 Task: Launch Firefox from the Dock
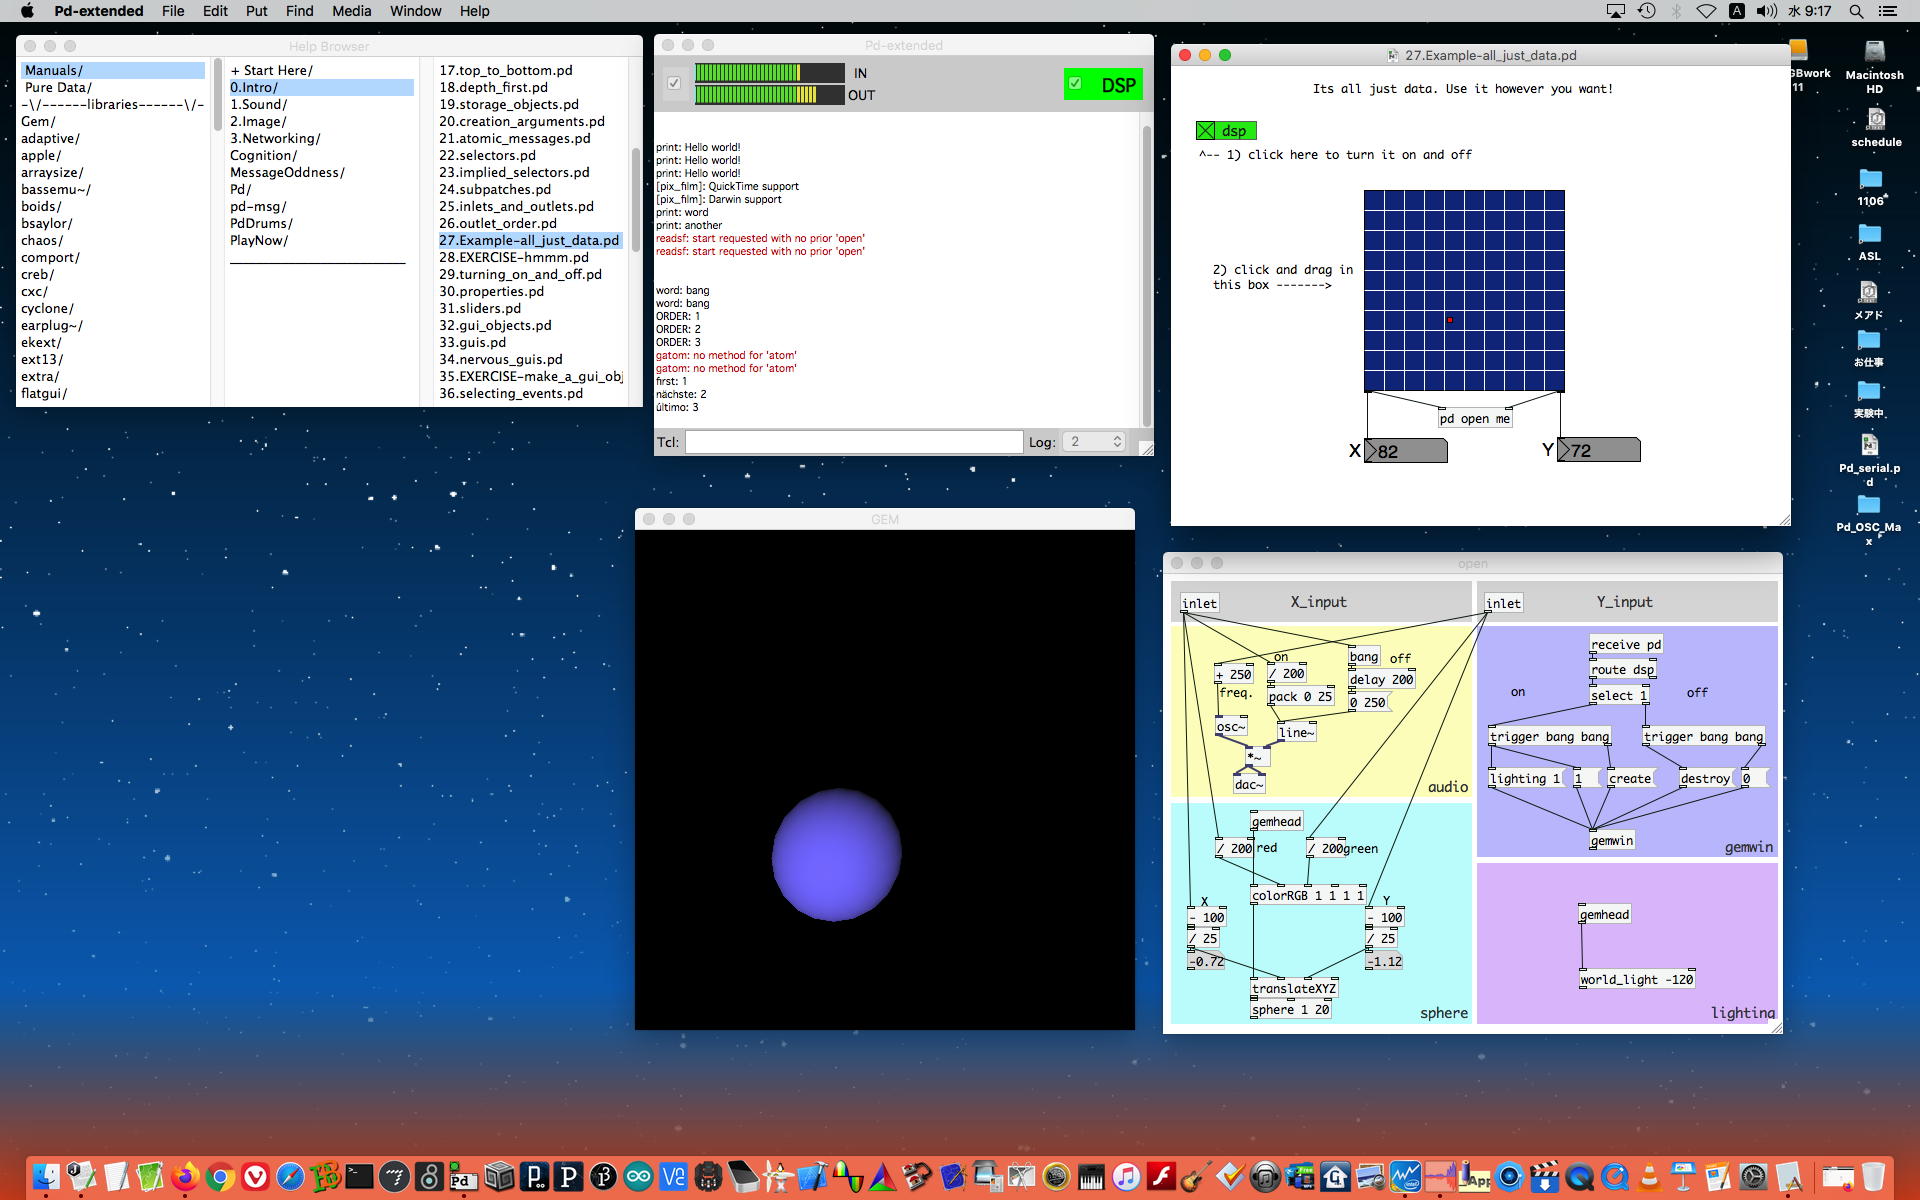click(185, 1177)
